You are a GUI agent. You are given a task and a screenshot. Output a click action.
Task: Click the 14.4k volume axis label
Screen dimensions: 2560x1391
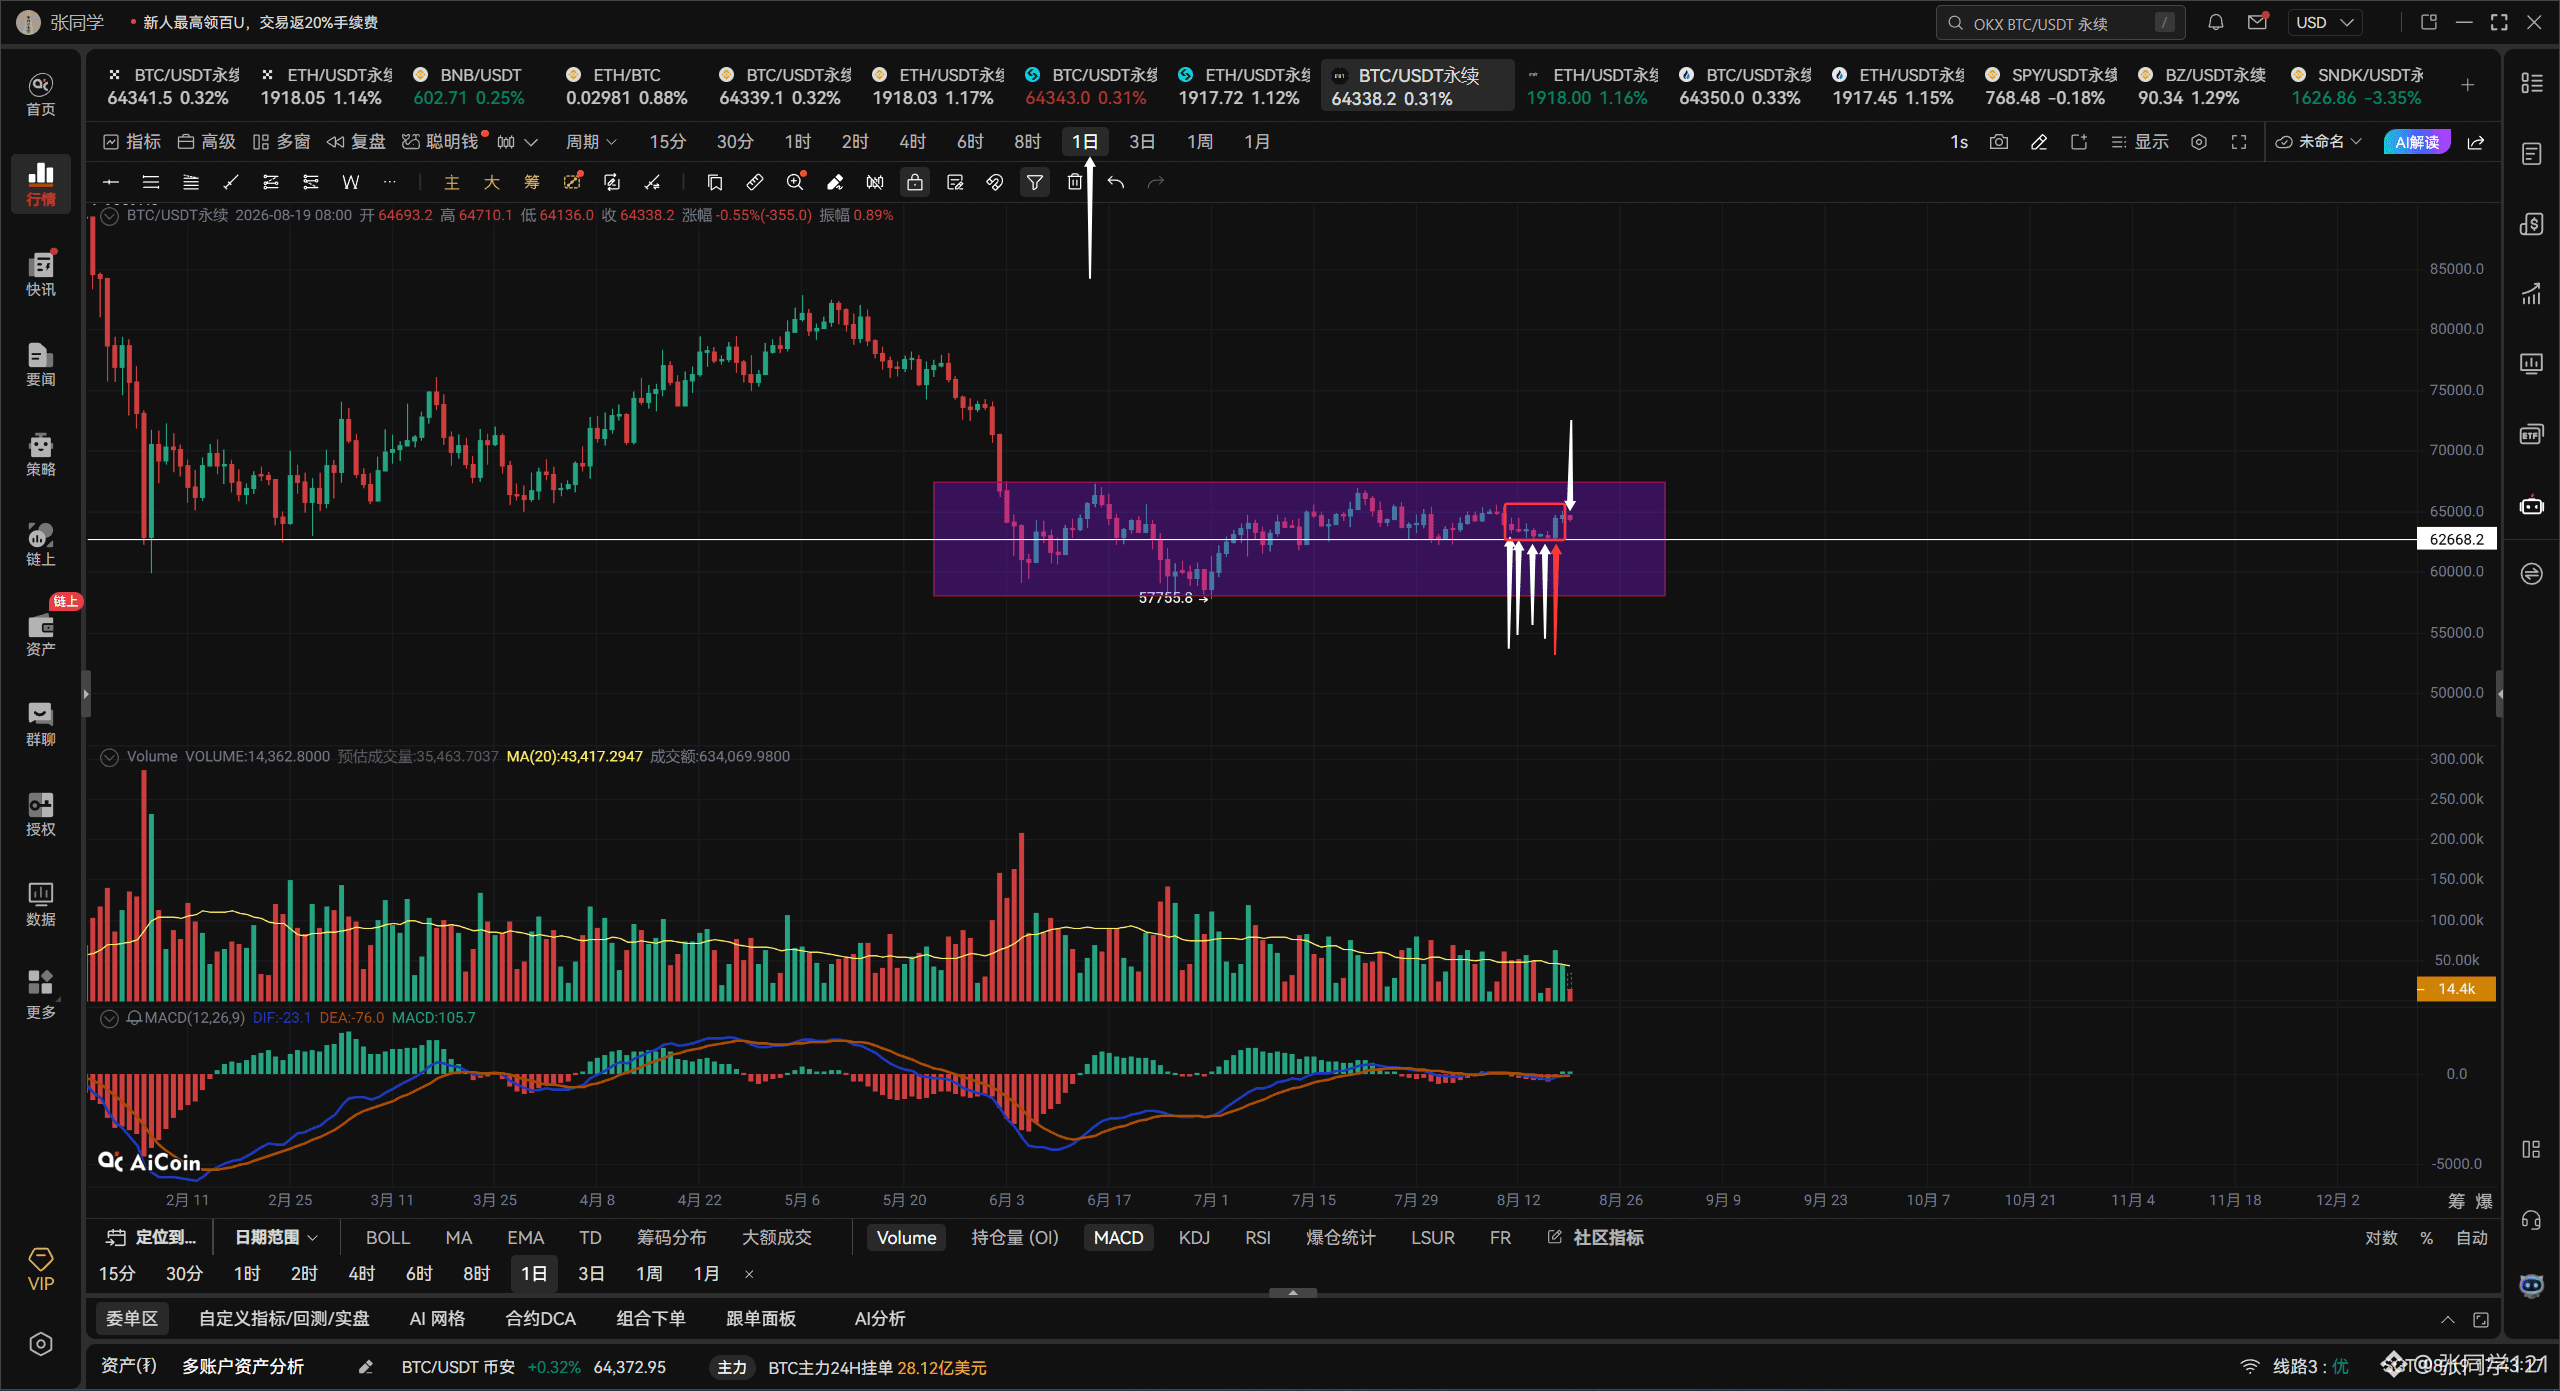2456,988
